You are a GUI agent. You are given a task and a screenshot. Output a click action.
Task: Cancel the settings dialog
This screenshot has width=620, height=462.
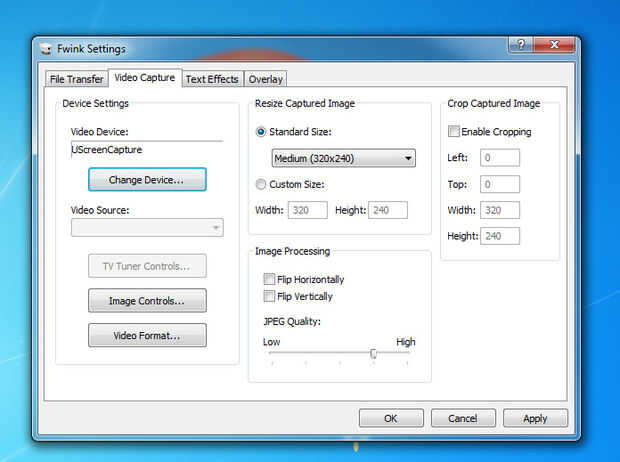tap(463, 418)
